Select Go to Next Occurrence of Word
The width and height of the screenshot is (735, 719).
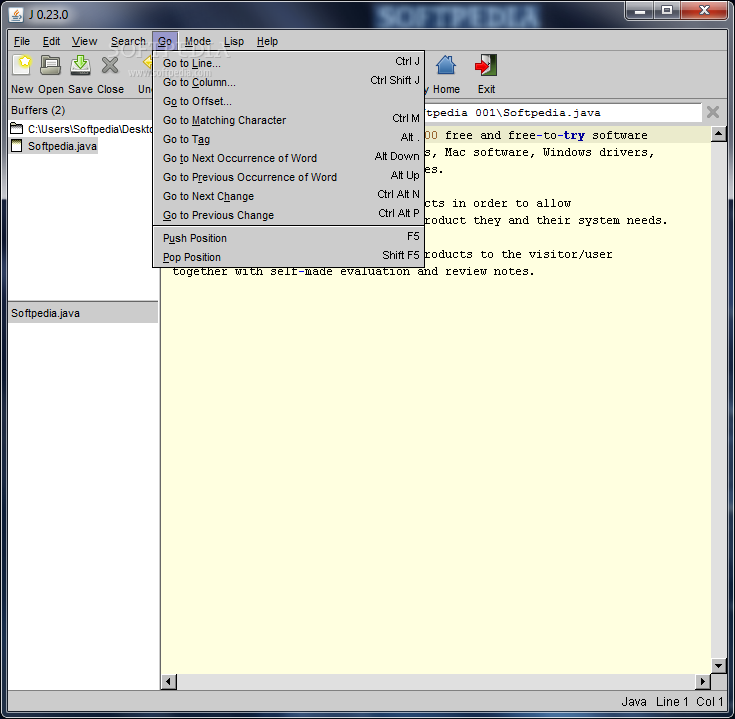[x=289, y=157]
